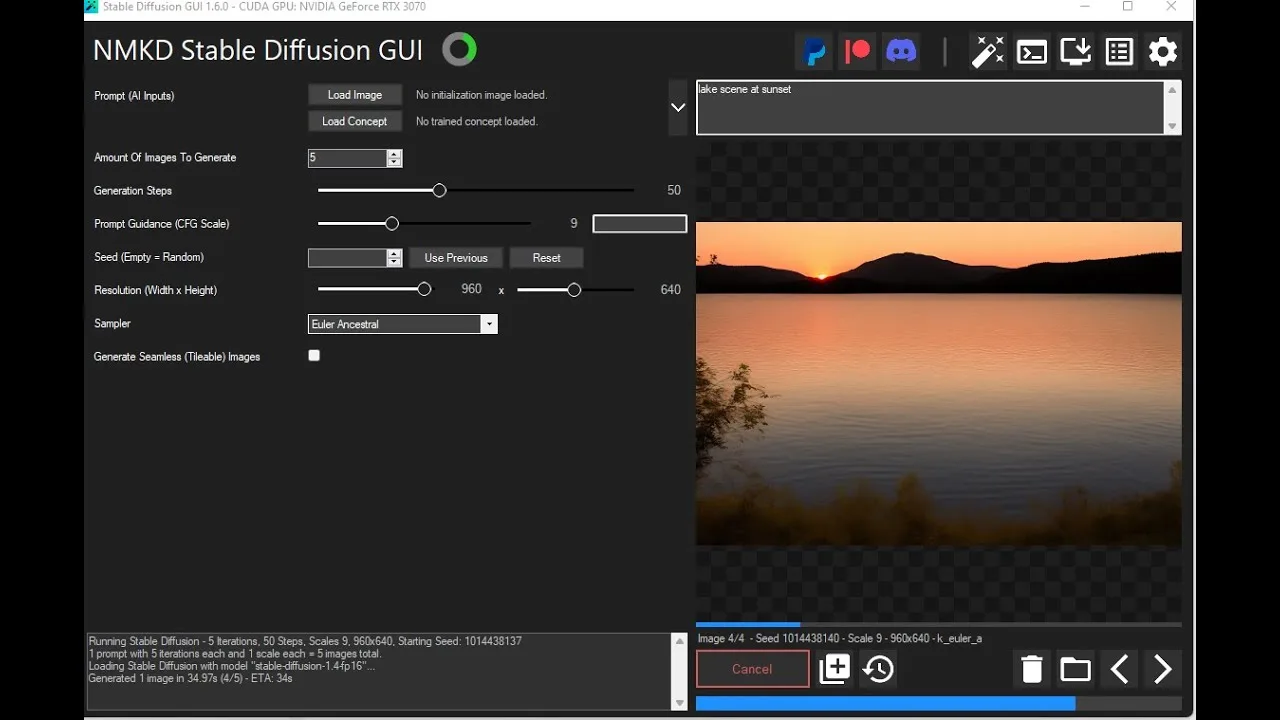Open the Patreon page icon
Viewport: 1280px width, 720px height.
pos(858,51)
